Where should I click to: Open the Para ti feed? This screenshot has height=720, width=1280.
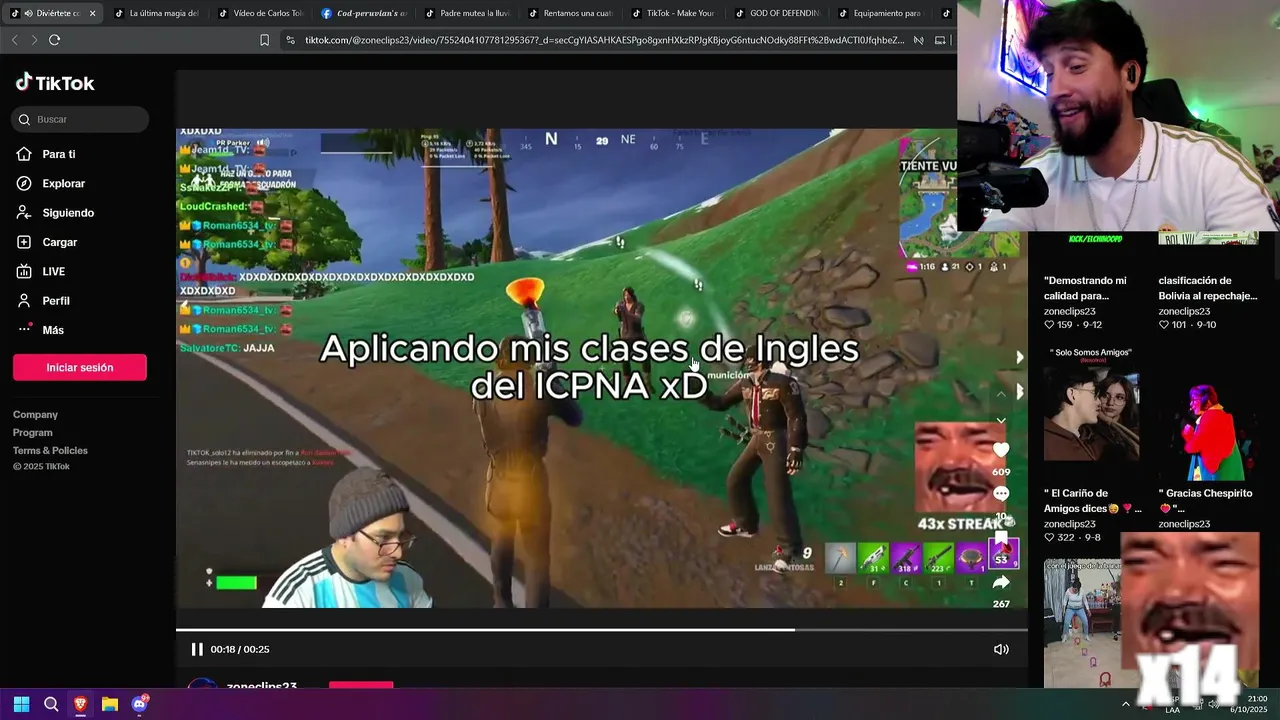[46, 154]
